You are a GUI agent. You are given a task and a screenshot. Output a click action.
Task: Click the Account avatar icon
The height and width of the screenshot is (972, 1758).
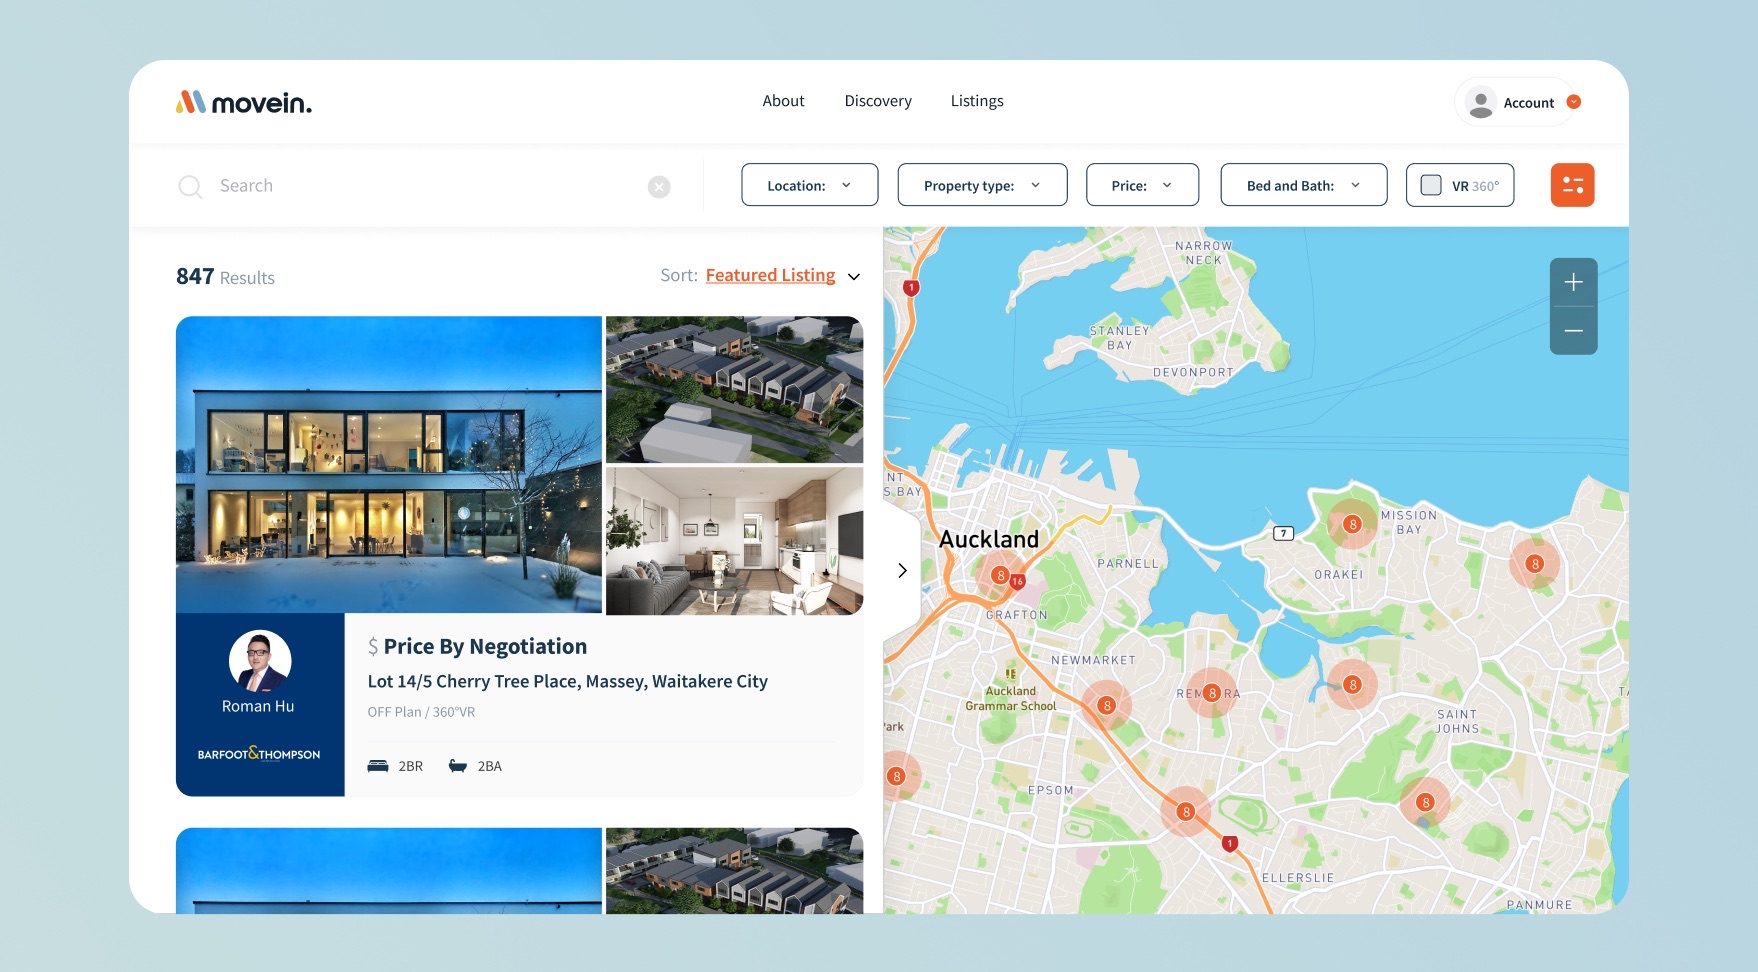click(x=1481, y=102)
